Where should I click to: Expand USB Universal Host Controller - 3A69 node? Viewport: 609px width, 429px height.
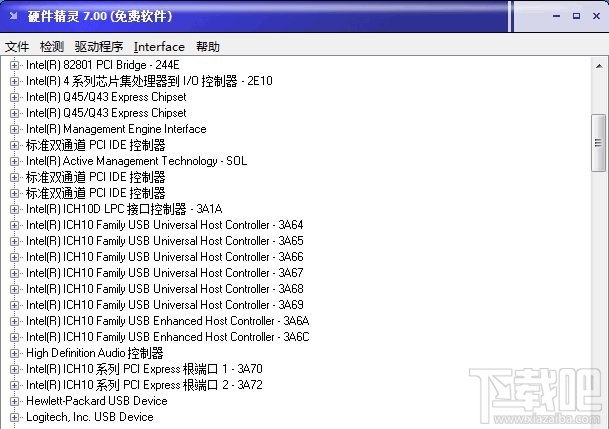click(x=14, y=305)
